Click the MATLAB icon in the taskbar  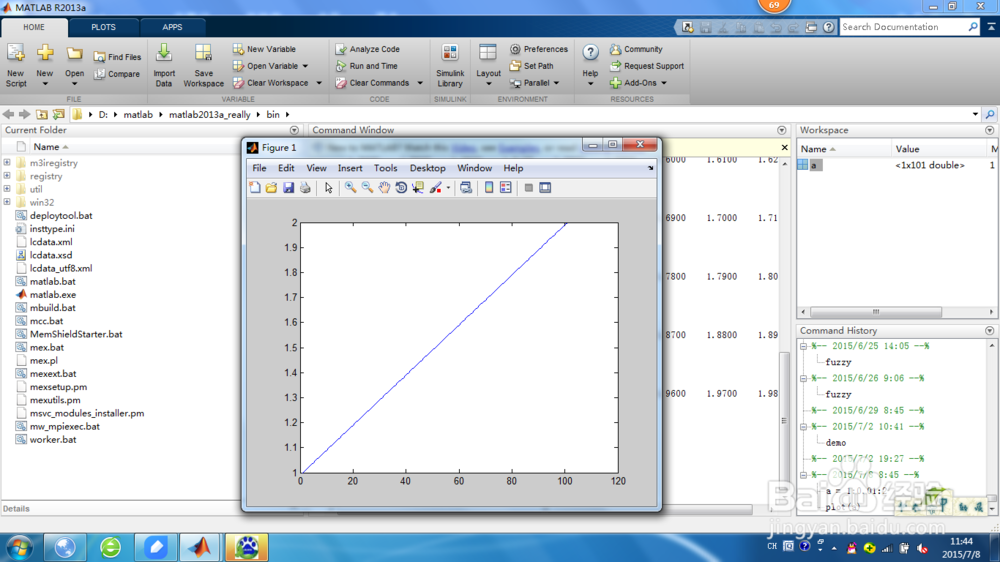coord(200,547)
